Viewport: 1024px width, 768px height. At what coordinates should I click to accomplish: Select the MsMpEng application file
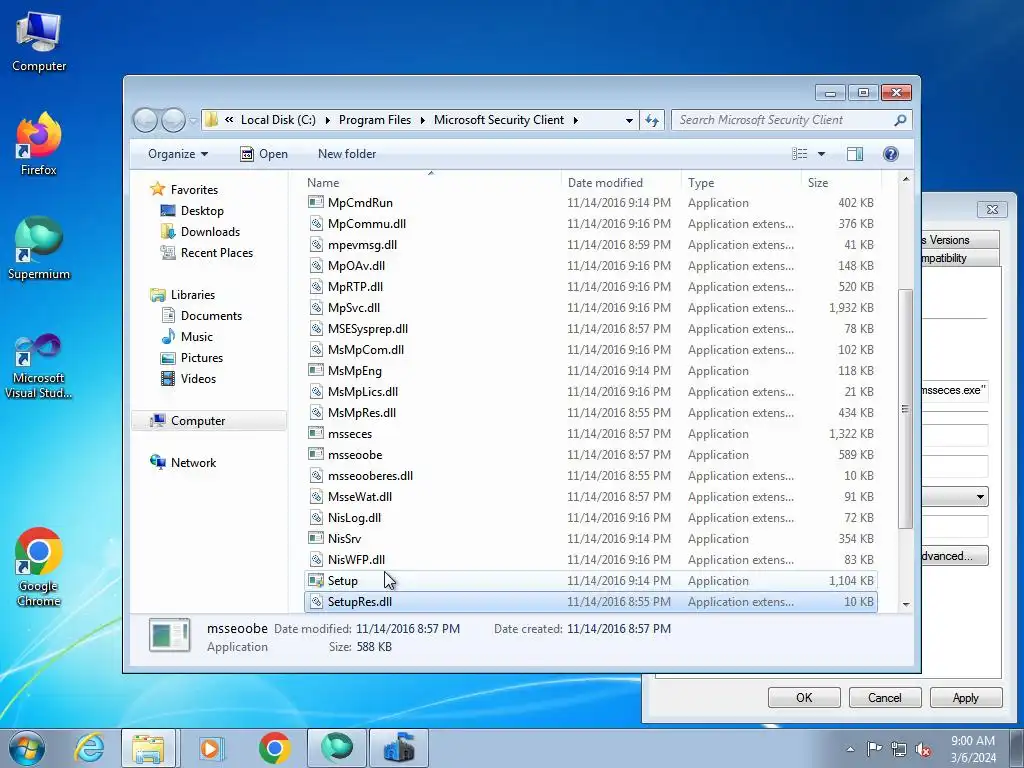[591, 371]
